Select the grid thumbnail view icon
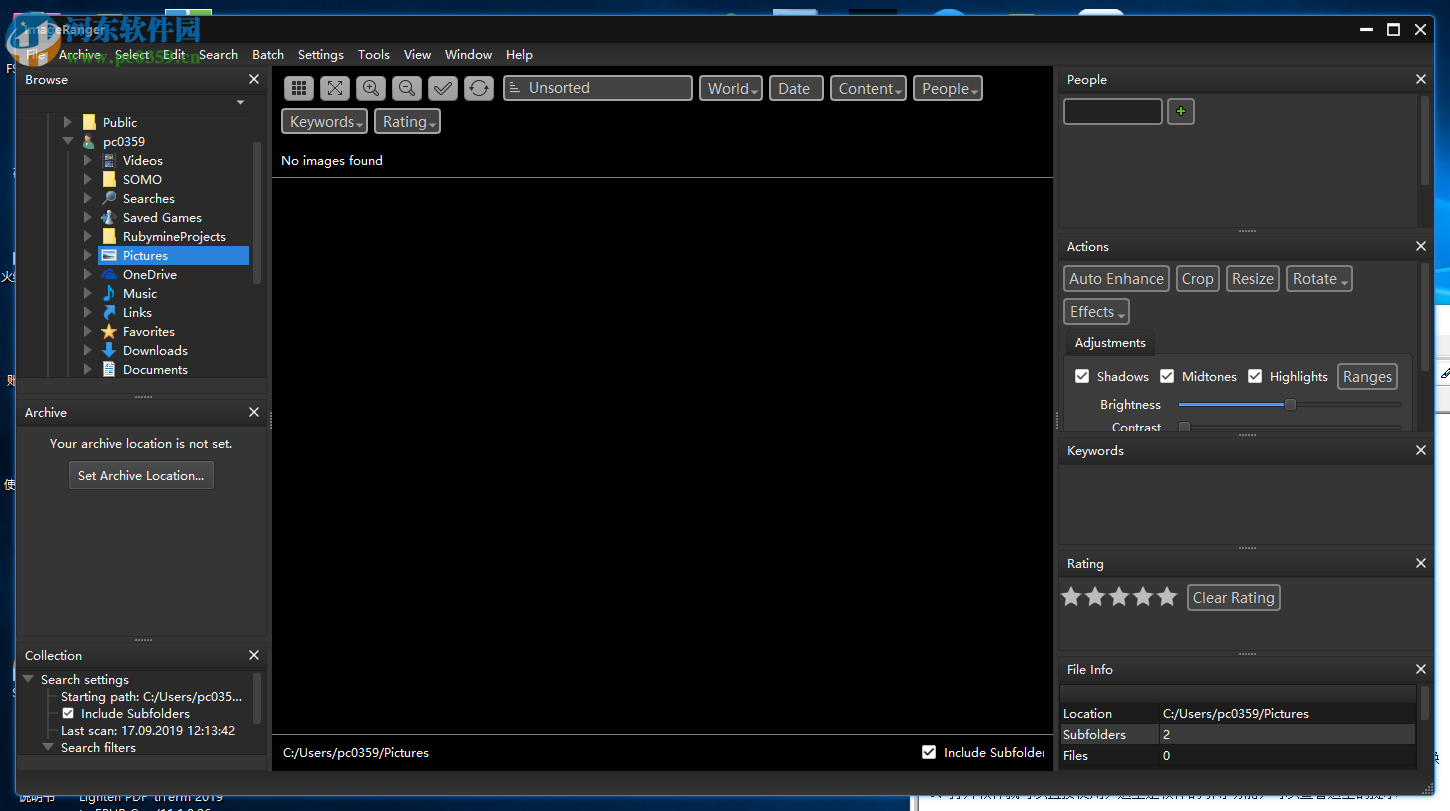The width and height of the screenshot is (1450, 811). pyautogui.click(x=299, y=88)
